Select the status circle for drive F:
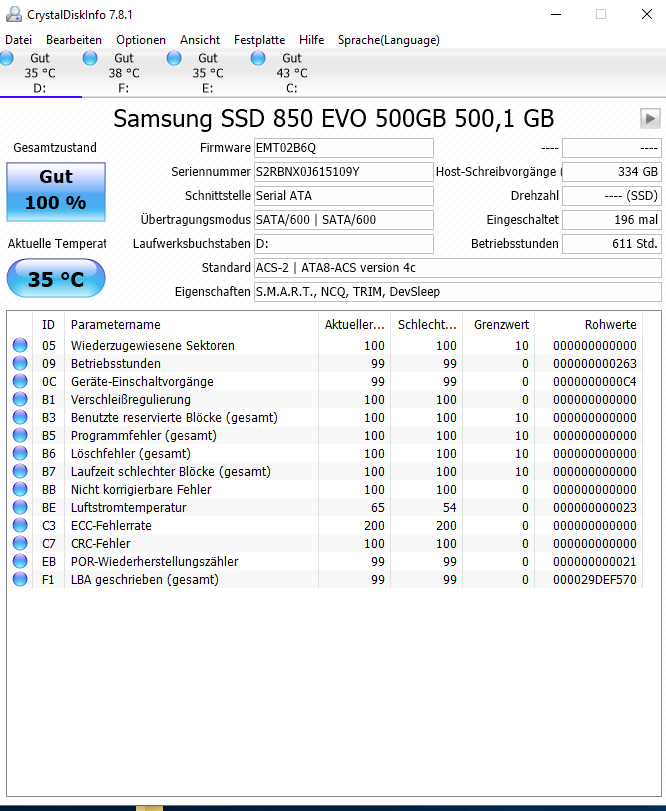 [x=90, y=58]
